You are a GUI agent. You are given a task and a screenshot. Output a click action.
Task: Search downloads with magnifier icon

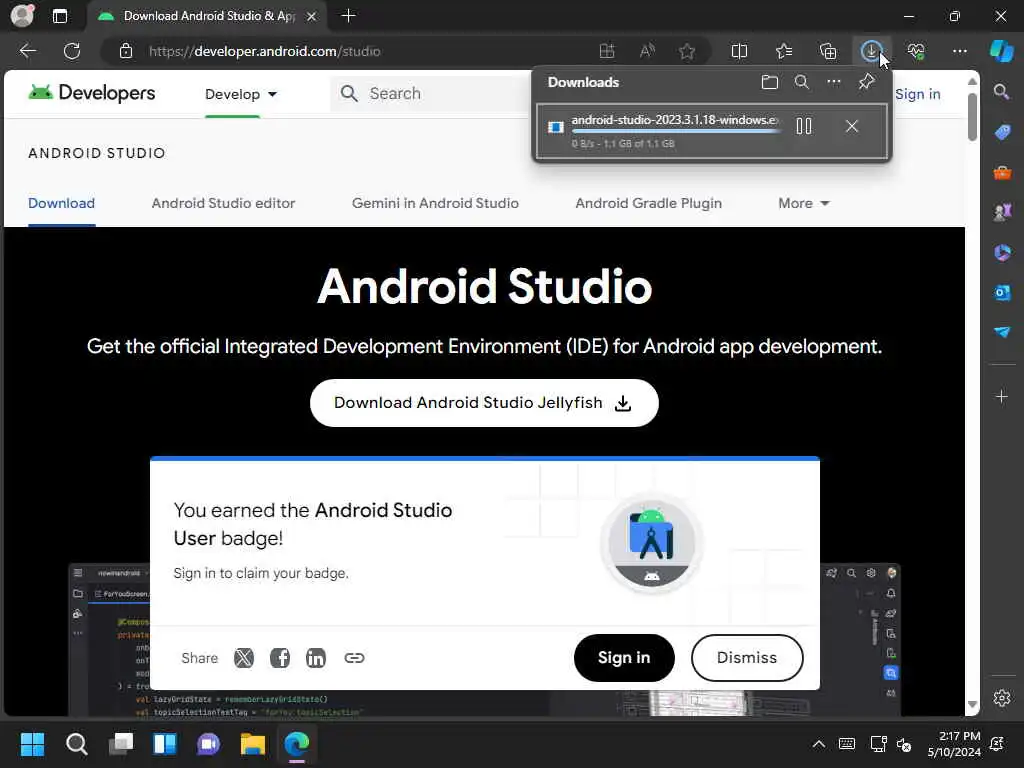[x=802, y=82]
